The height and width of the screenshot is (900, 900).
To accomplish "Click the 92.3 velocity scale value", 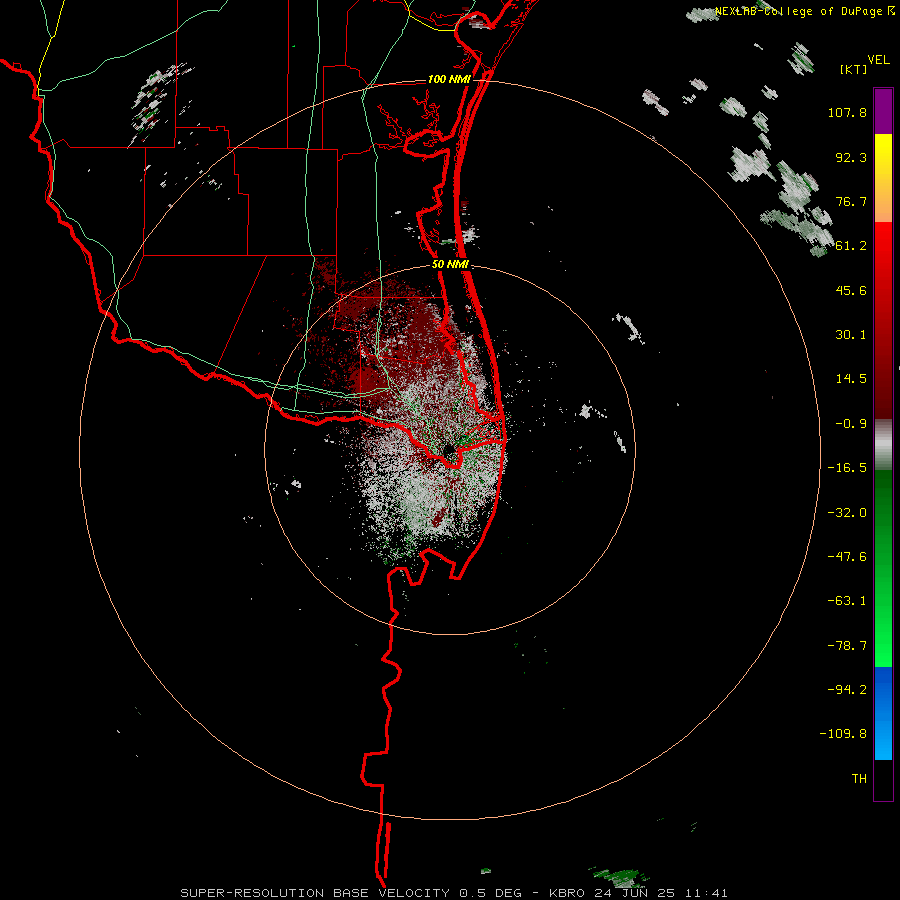I will (851, 157).
